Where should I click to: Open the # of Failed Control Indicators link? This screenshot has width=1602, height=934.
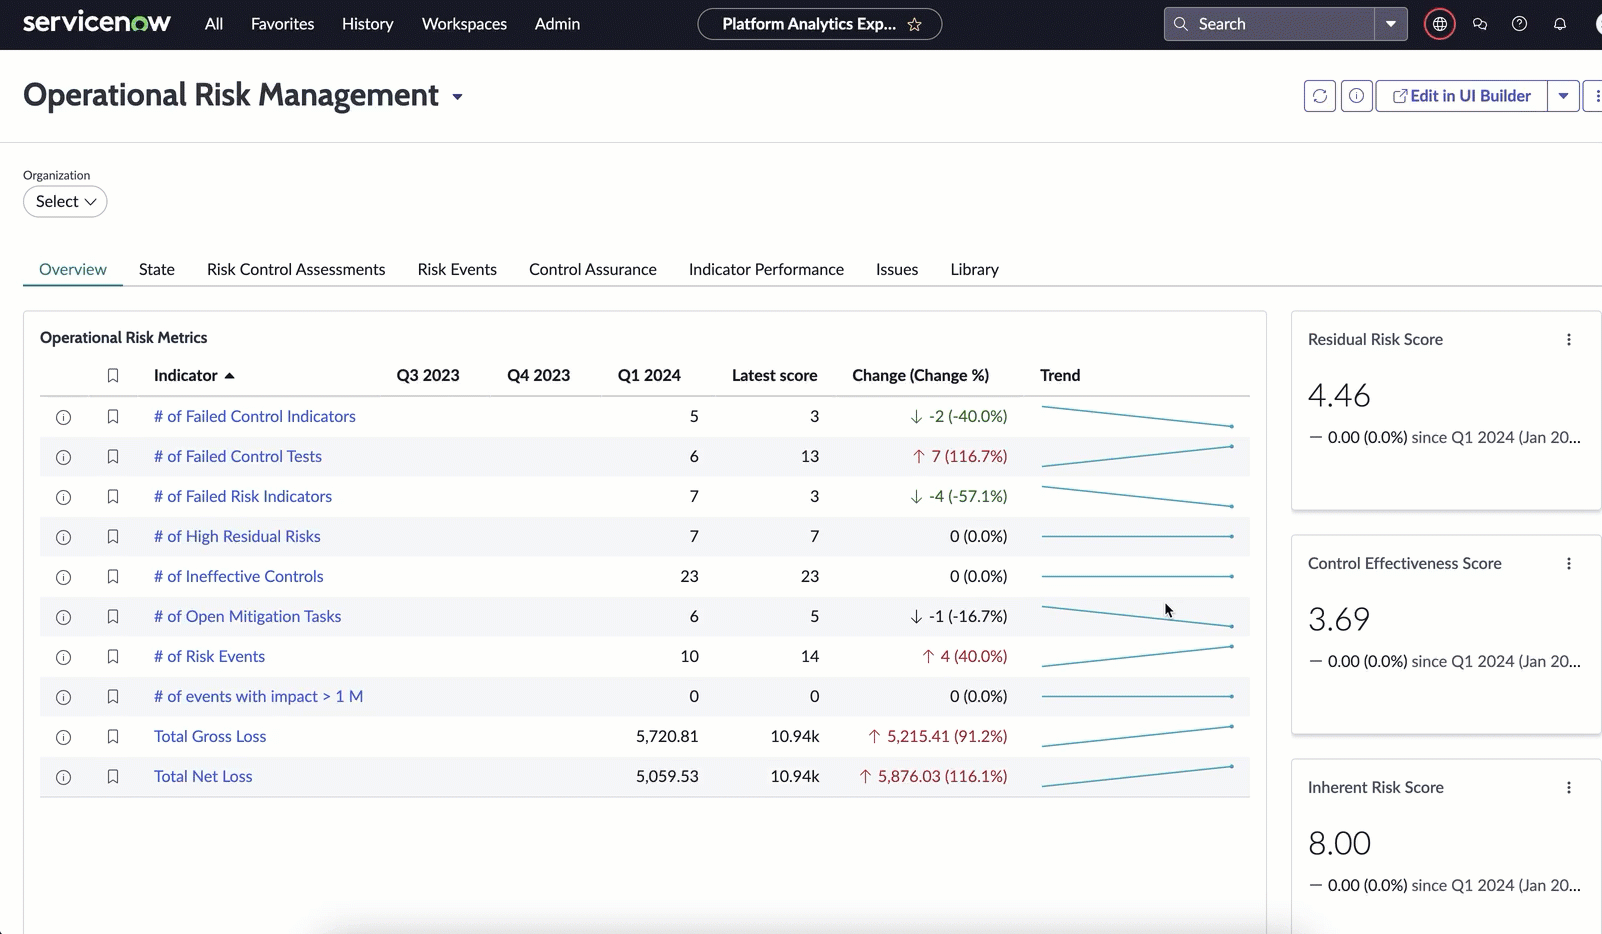tap(255, 416)
